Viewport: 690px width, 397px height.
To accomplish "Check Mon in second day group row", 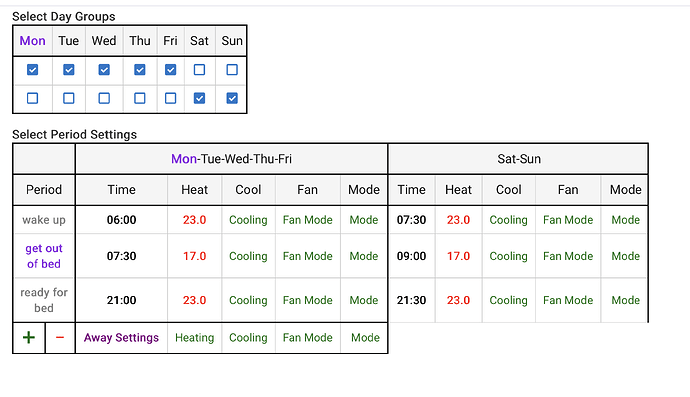I will point(33,98).
